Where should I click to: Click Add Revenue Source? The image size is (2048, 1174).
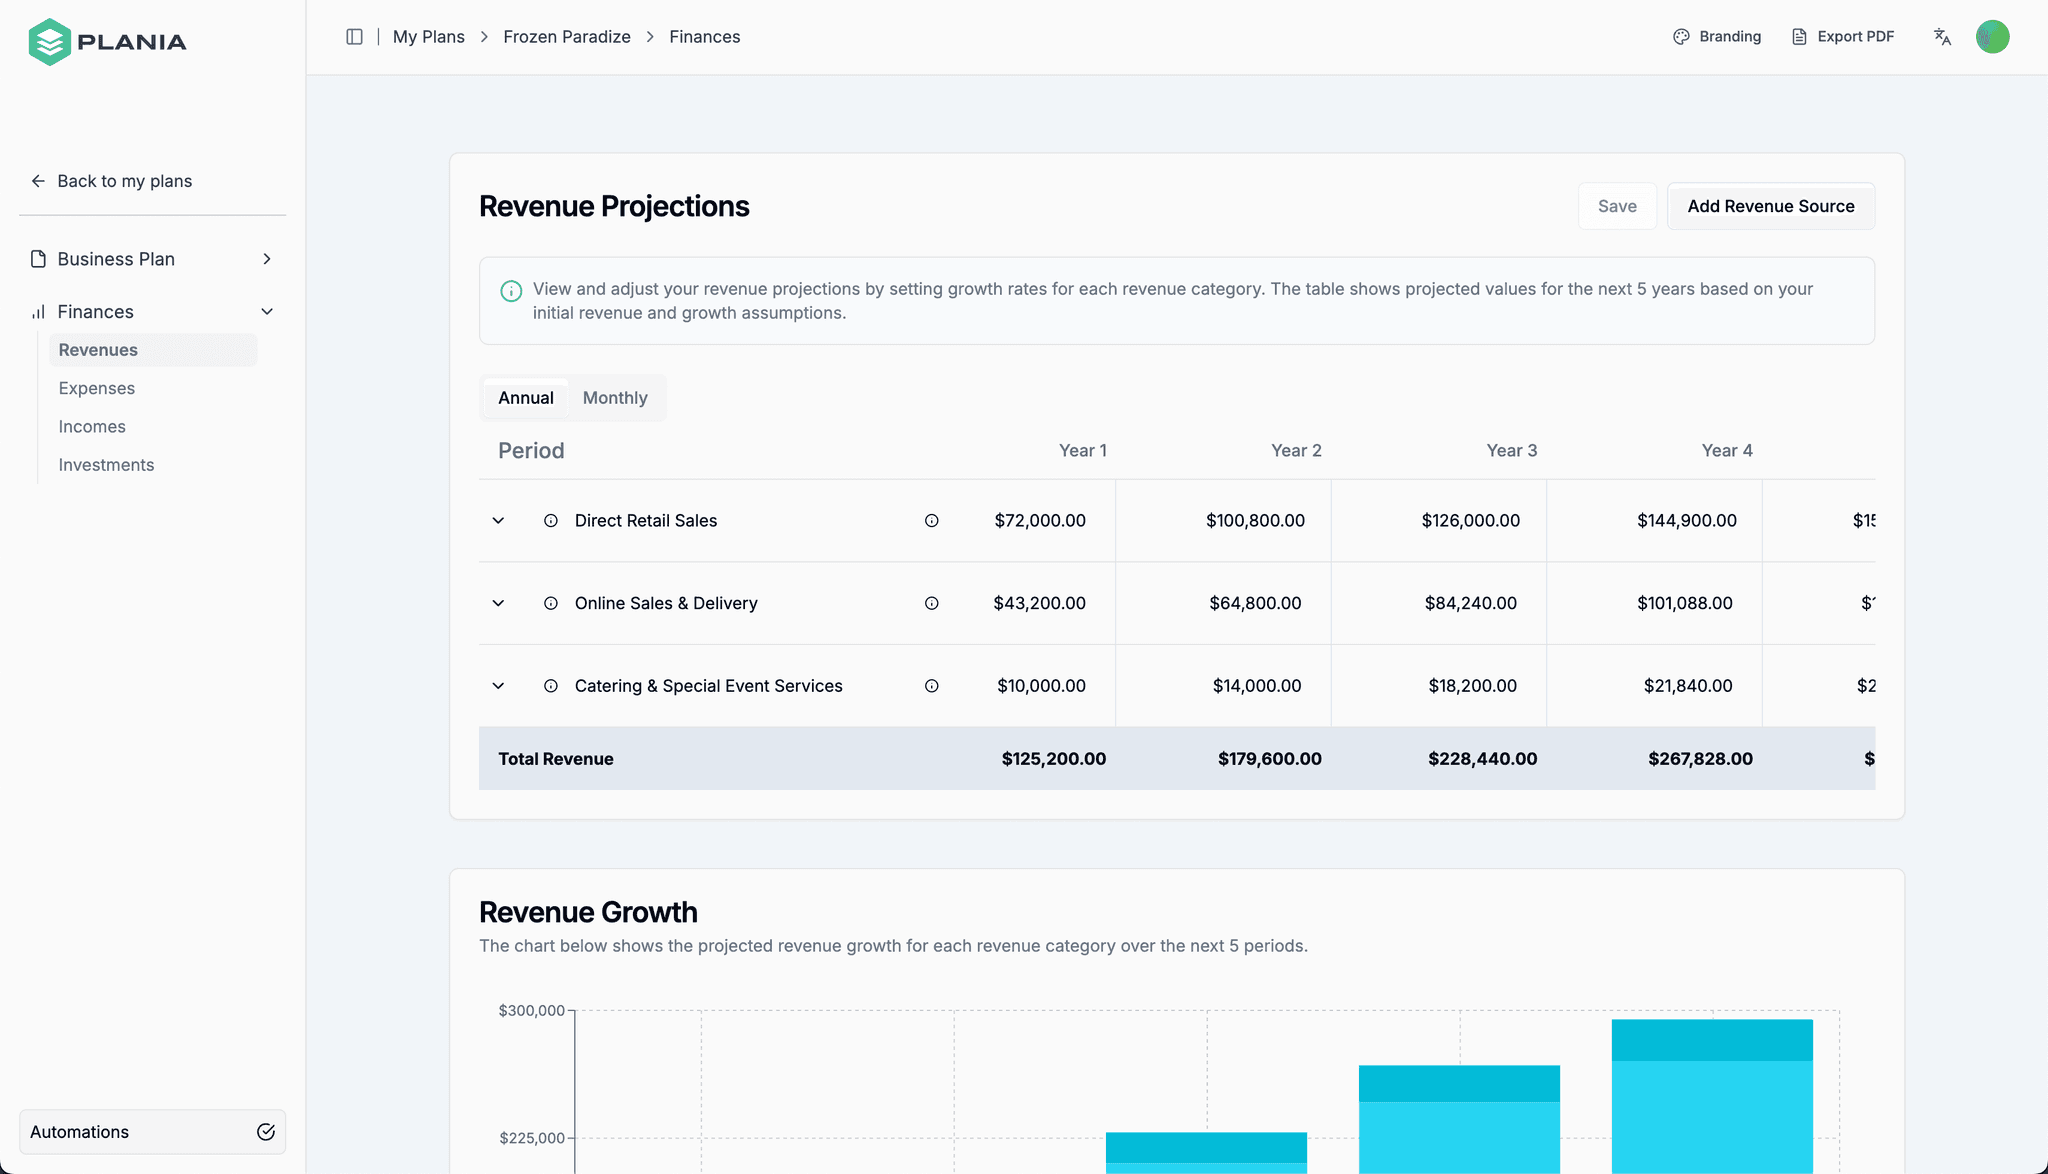(1770, 206)
